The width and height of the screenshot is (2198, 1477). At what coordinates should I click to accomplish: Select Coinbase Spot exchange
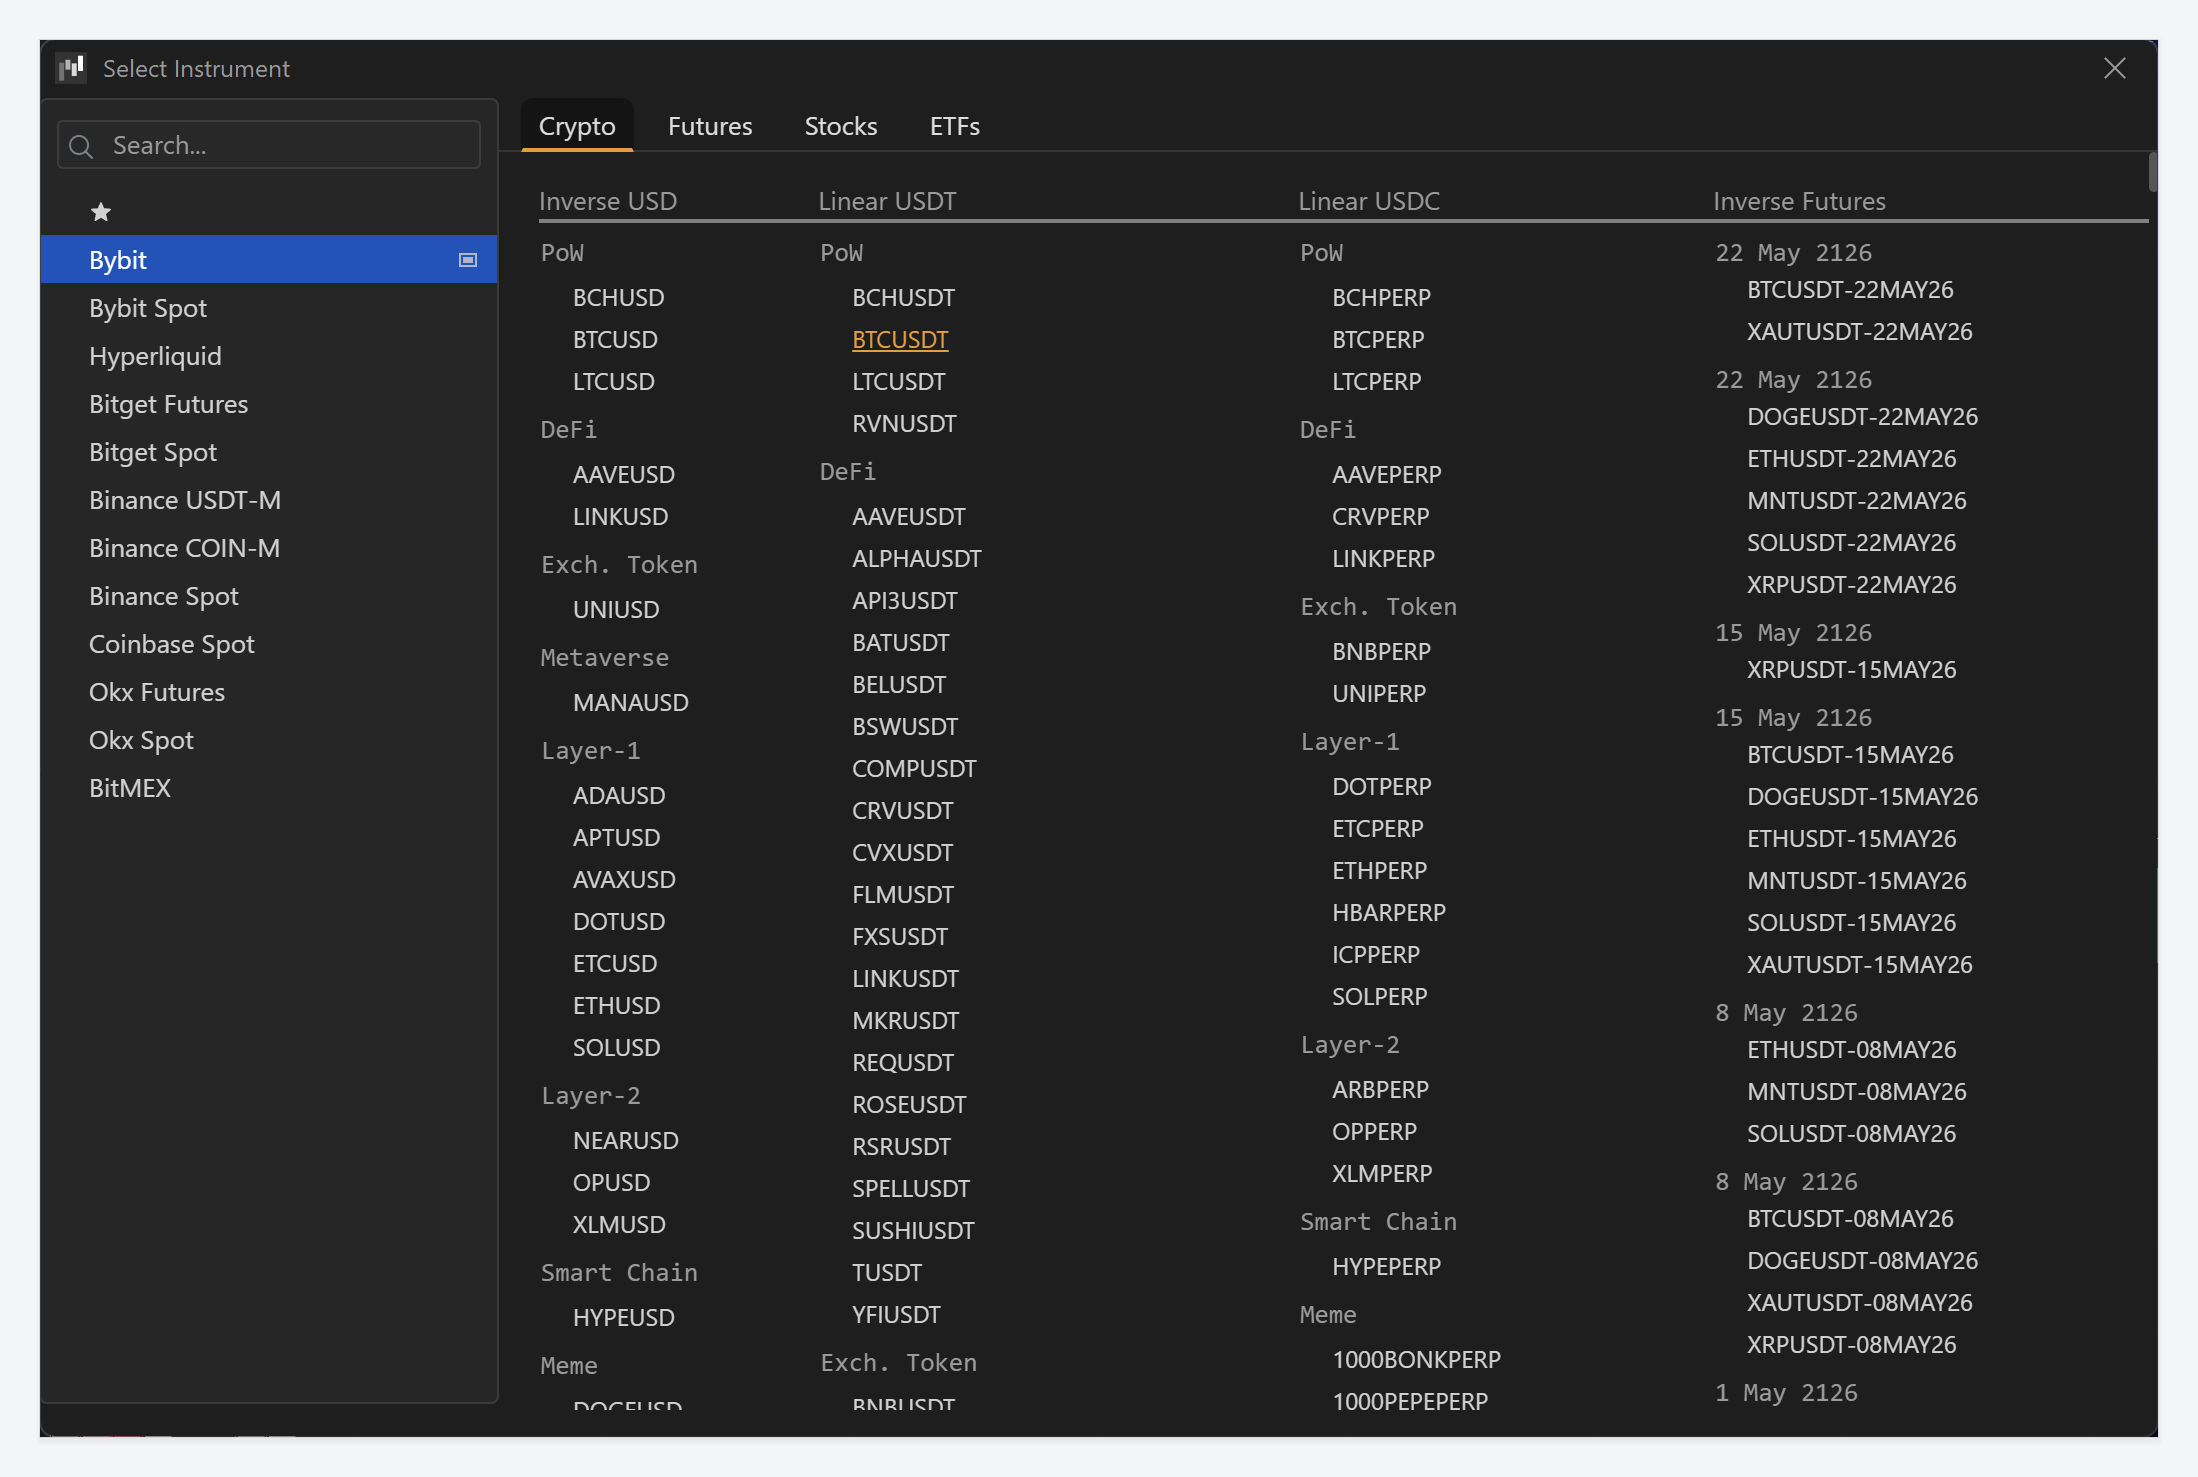pos(269,644)
